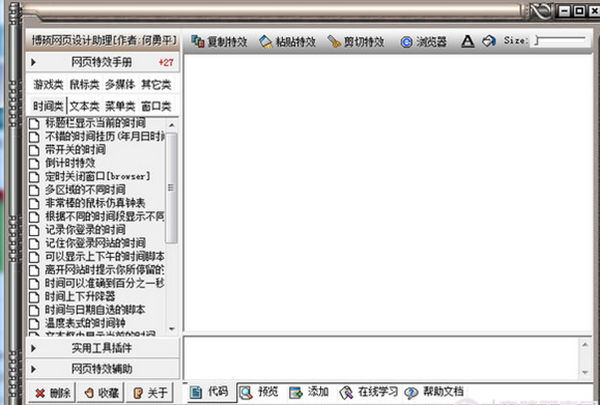Screen dimensions: 600x405
Task: Click the 代码 document icon
Action: point(196,392)
